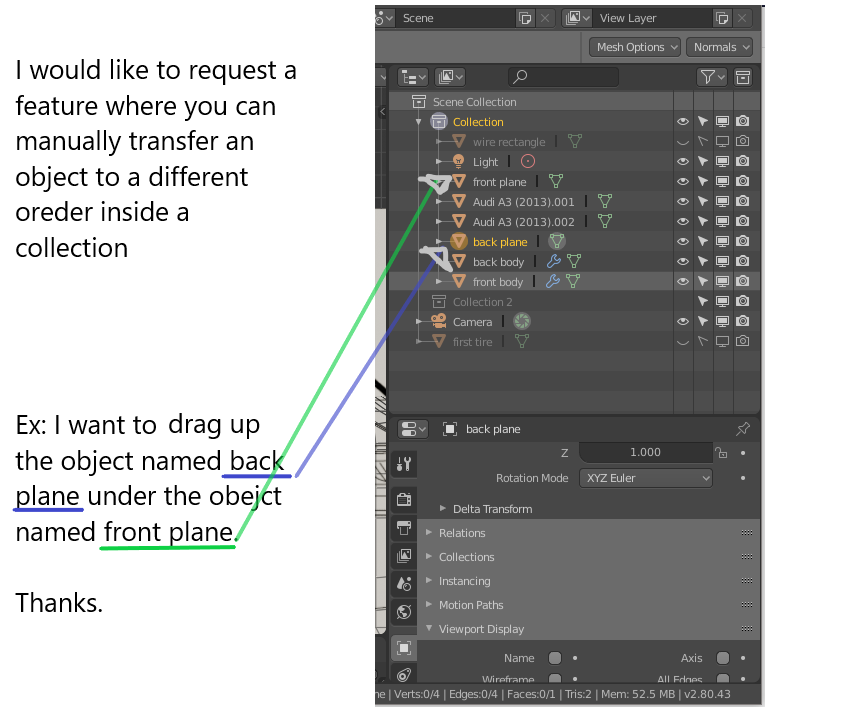Click the mesh data icon of back plane
Viewport: 862px width, 707px height.
coord(557,241)
